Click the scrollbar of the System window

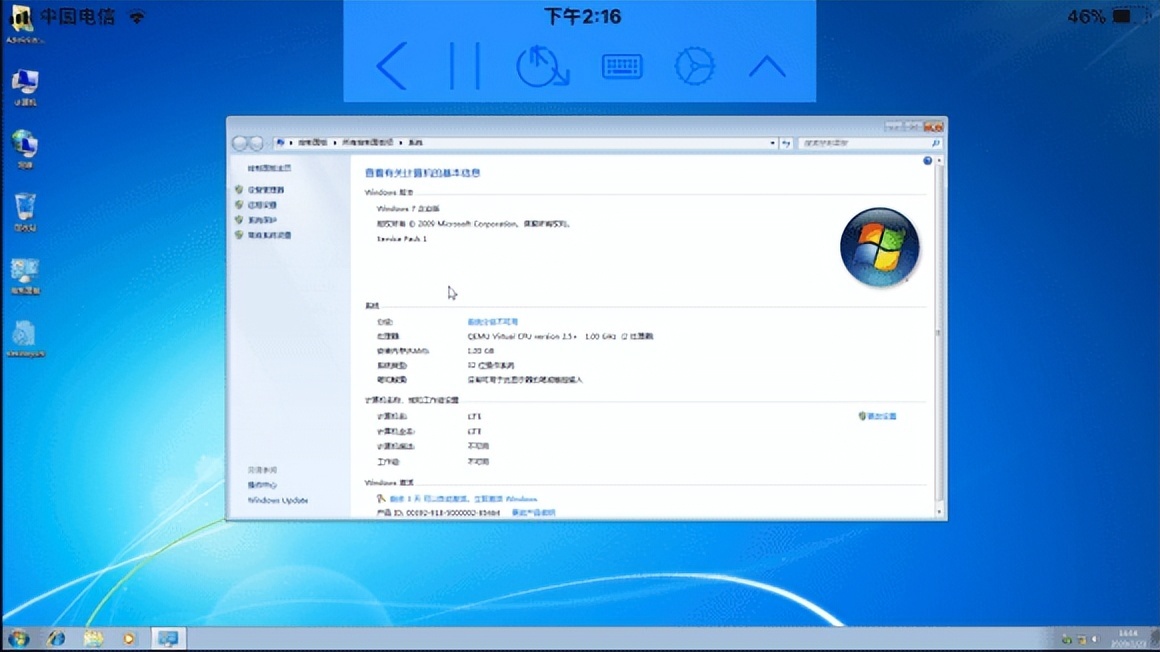[x=940, y=334]
